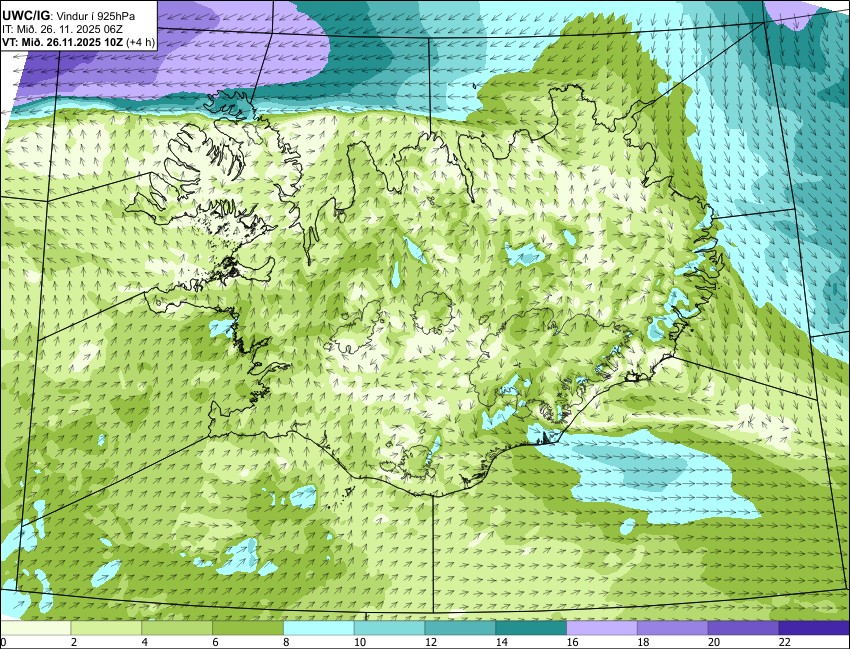Viewport: 850px width, 649px height.
Task: Click the legend scale label "14"
Action: 501,642
